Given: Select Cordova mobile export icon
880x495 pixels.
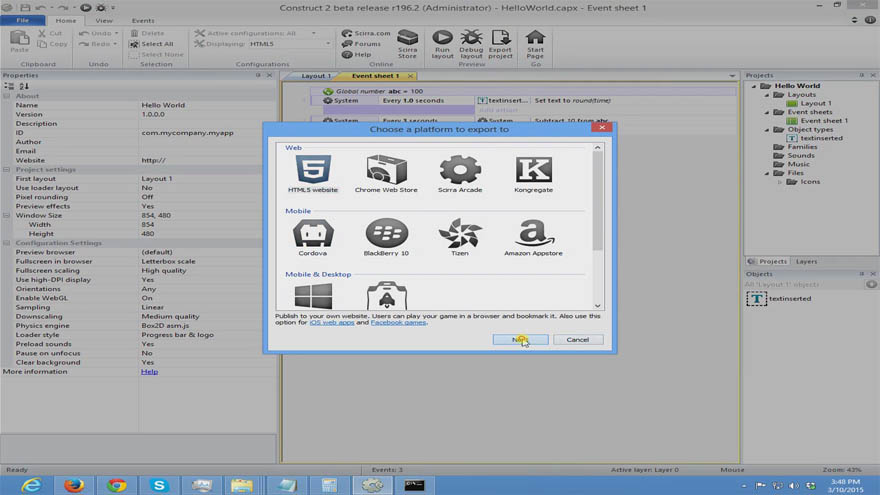Looking at the screenshot, I should [313, 237].
